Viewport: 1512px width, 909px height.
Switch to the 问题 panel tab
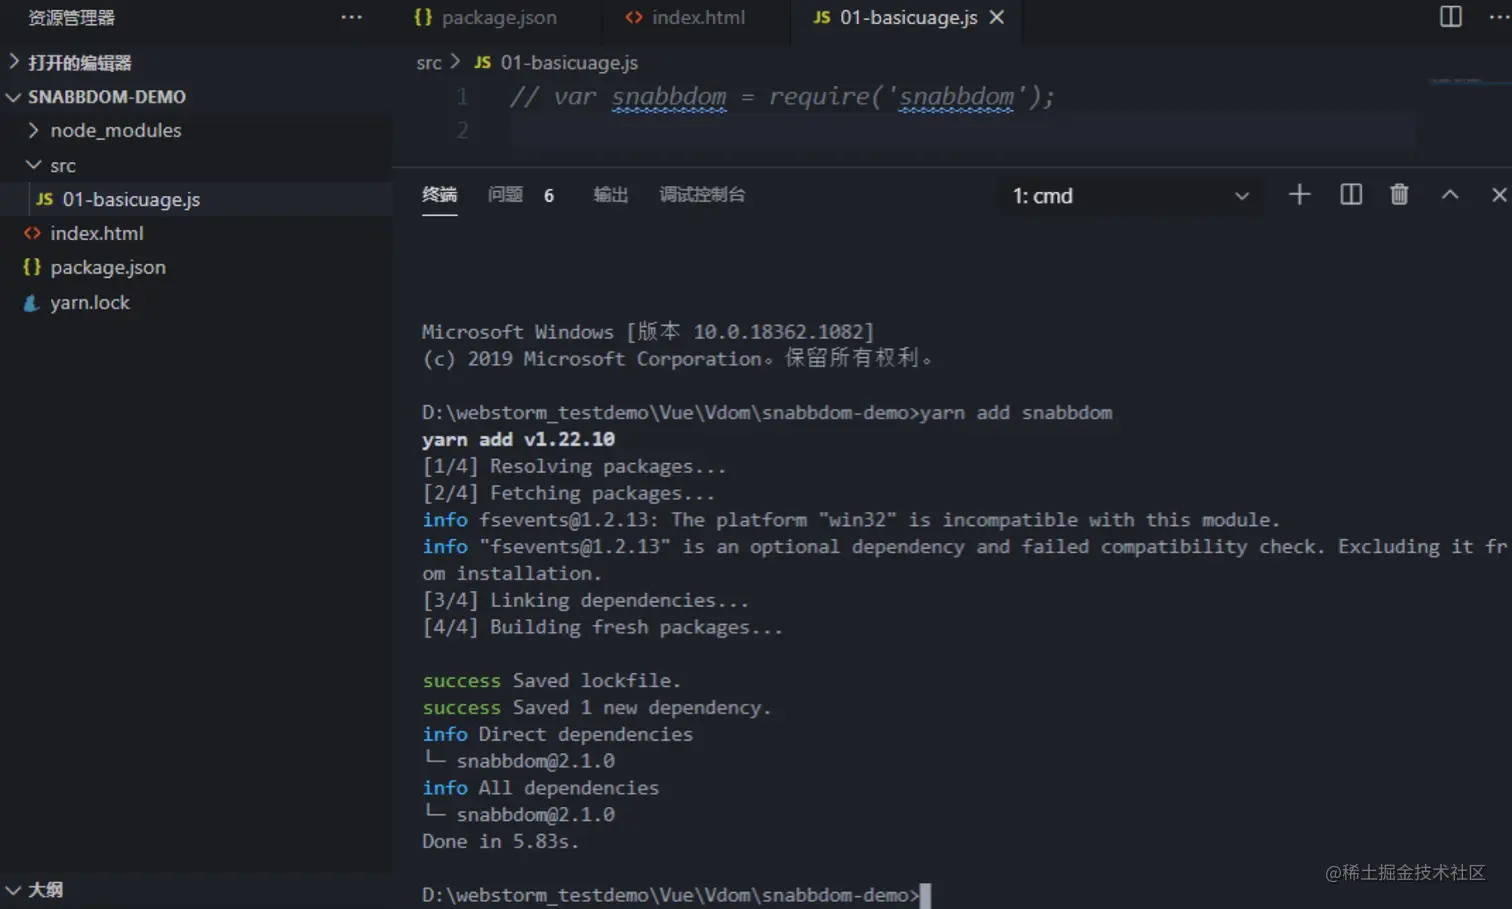coord(505,194)
